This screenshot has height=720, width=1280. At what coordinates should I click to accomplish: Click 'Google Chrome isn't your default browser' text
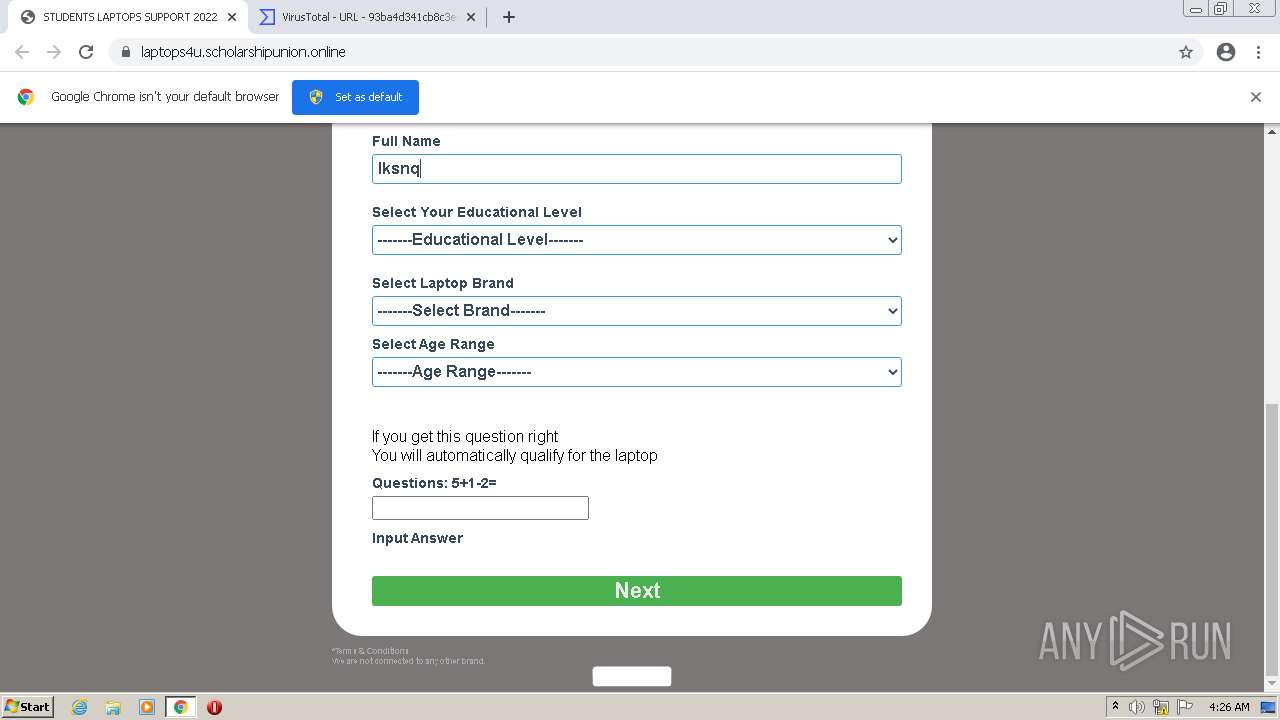click(x=165, y=97)
